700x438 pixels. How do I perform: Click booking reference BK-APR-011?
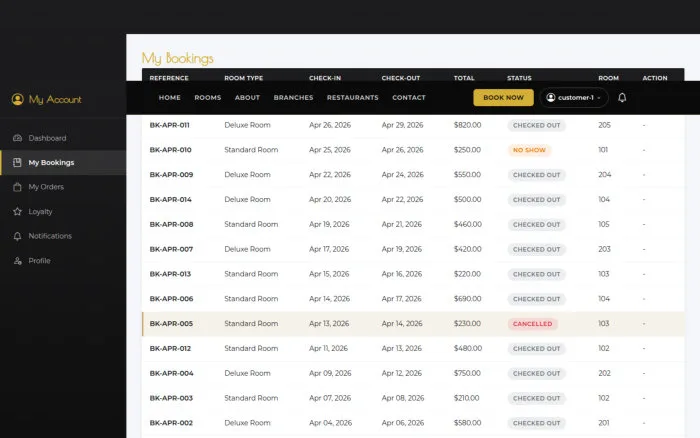(170, 125)
